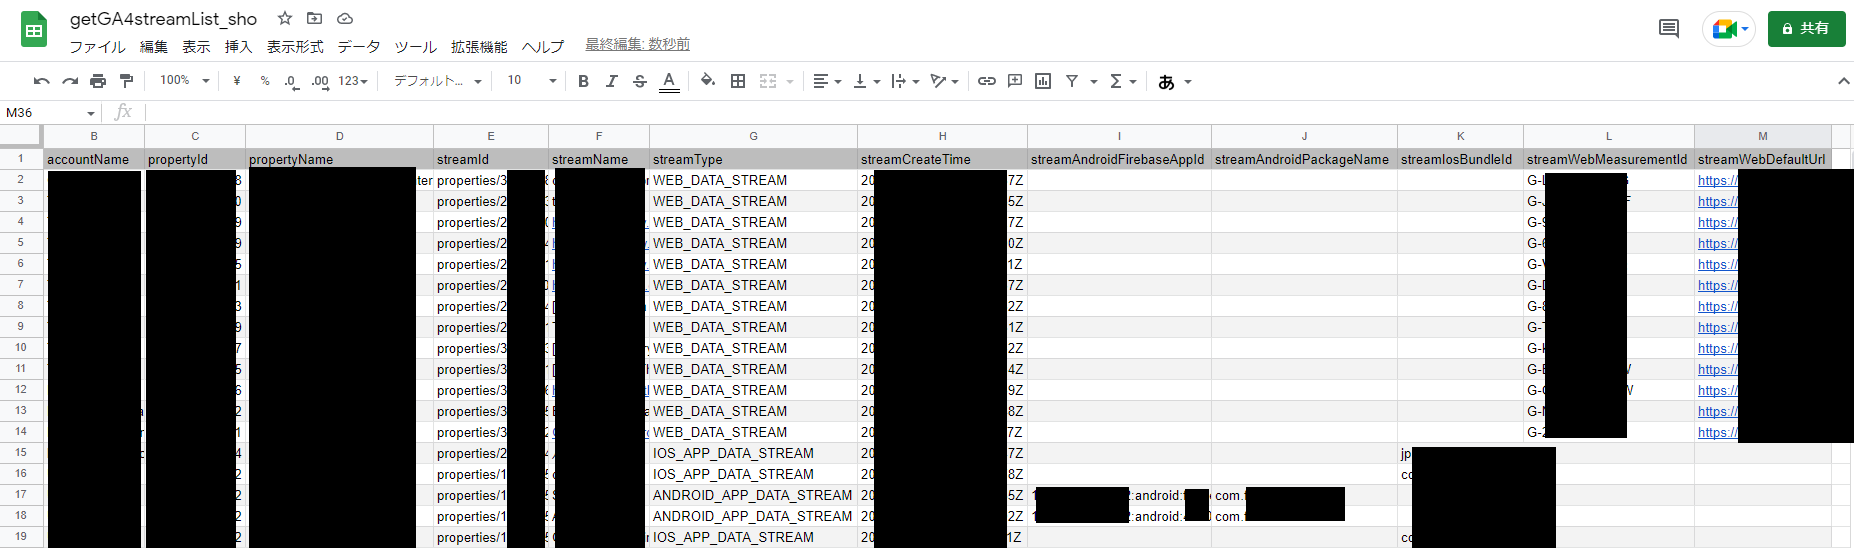Open merge cells options arrow
This screenshot has height=548, width=1854.
point(790,82)
